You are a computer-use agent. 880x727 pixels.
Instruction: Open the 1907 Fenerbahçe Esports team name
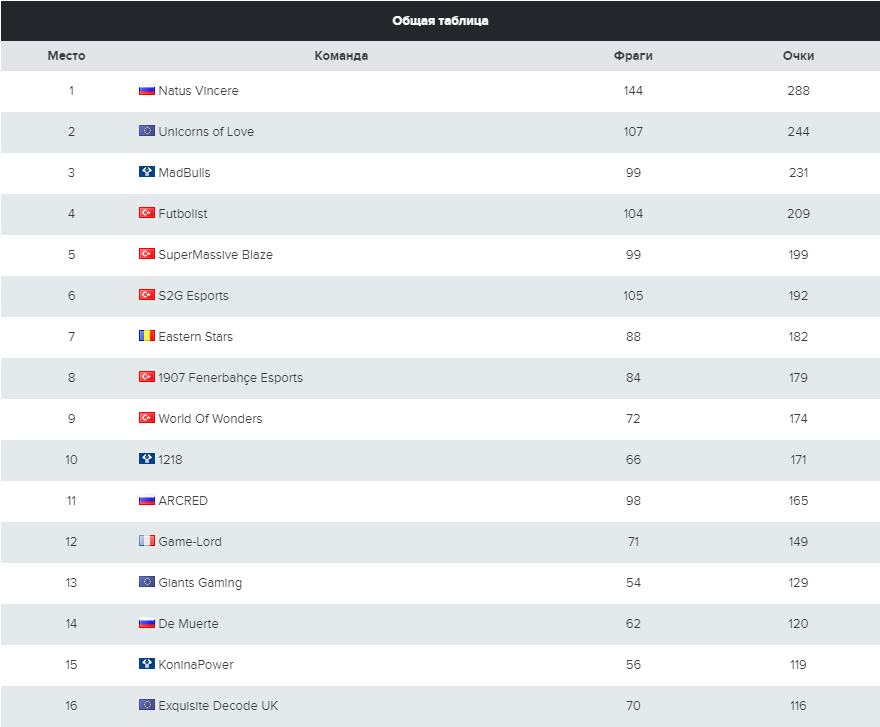pyautogui.click(x=230, y=378)
